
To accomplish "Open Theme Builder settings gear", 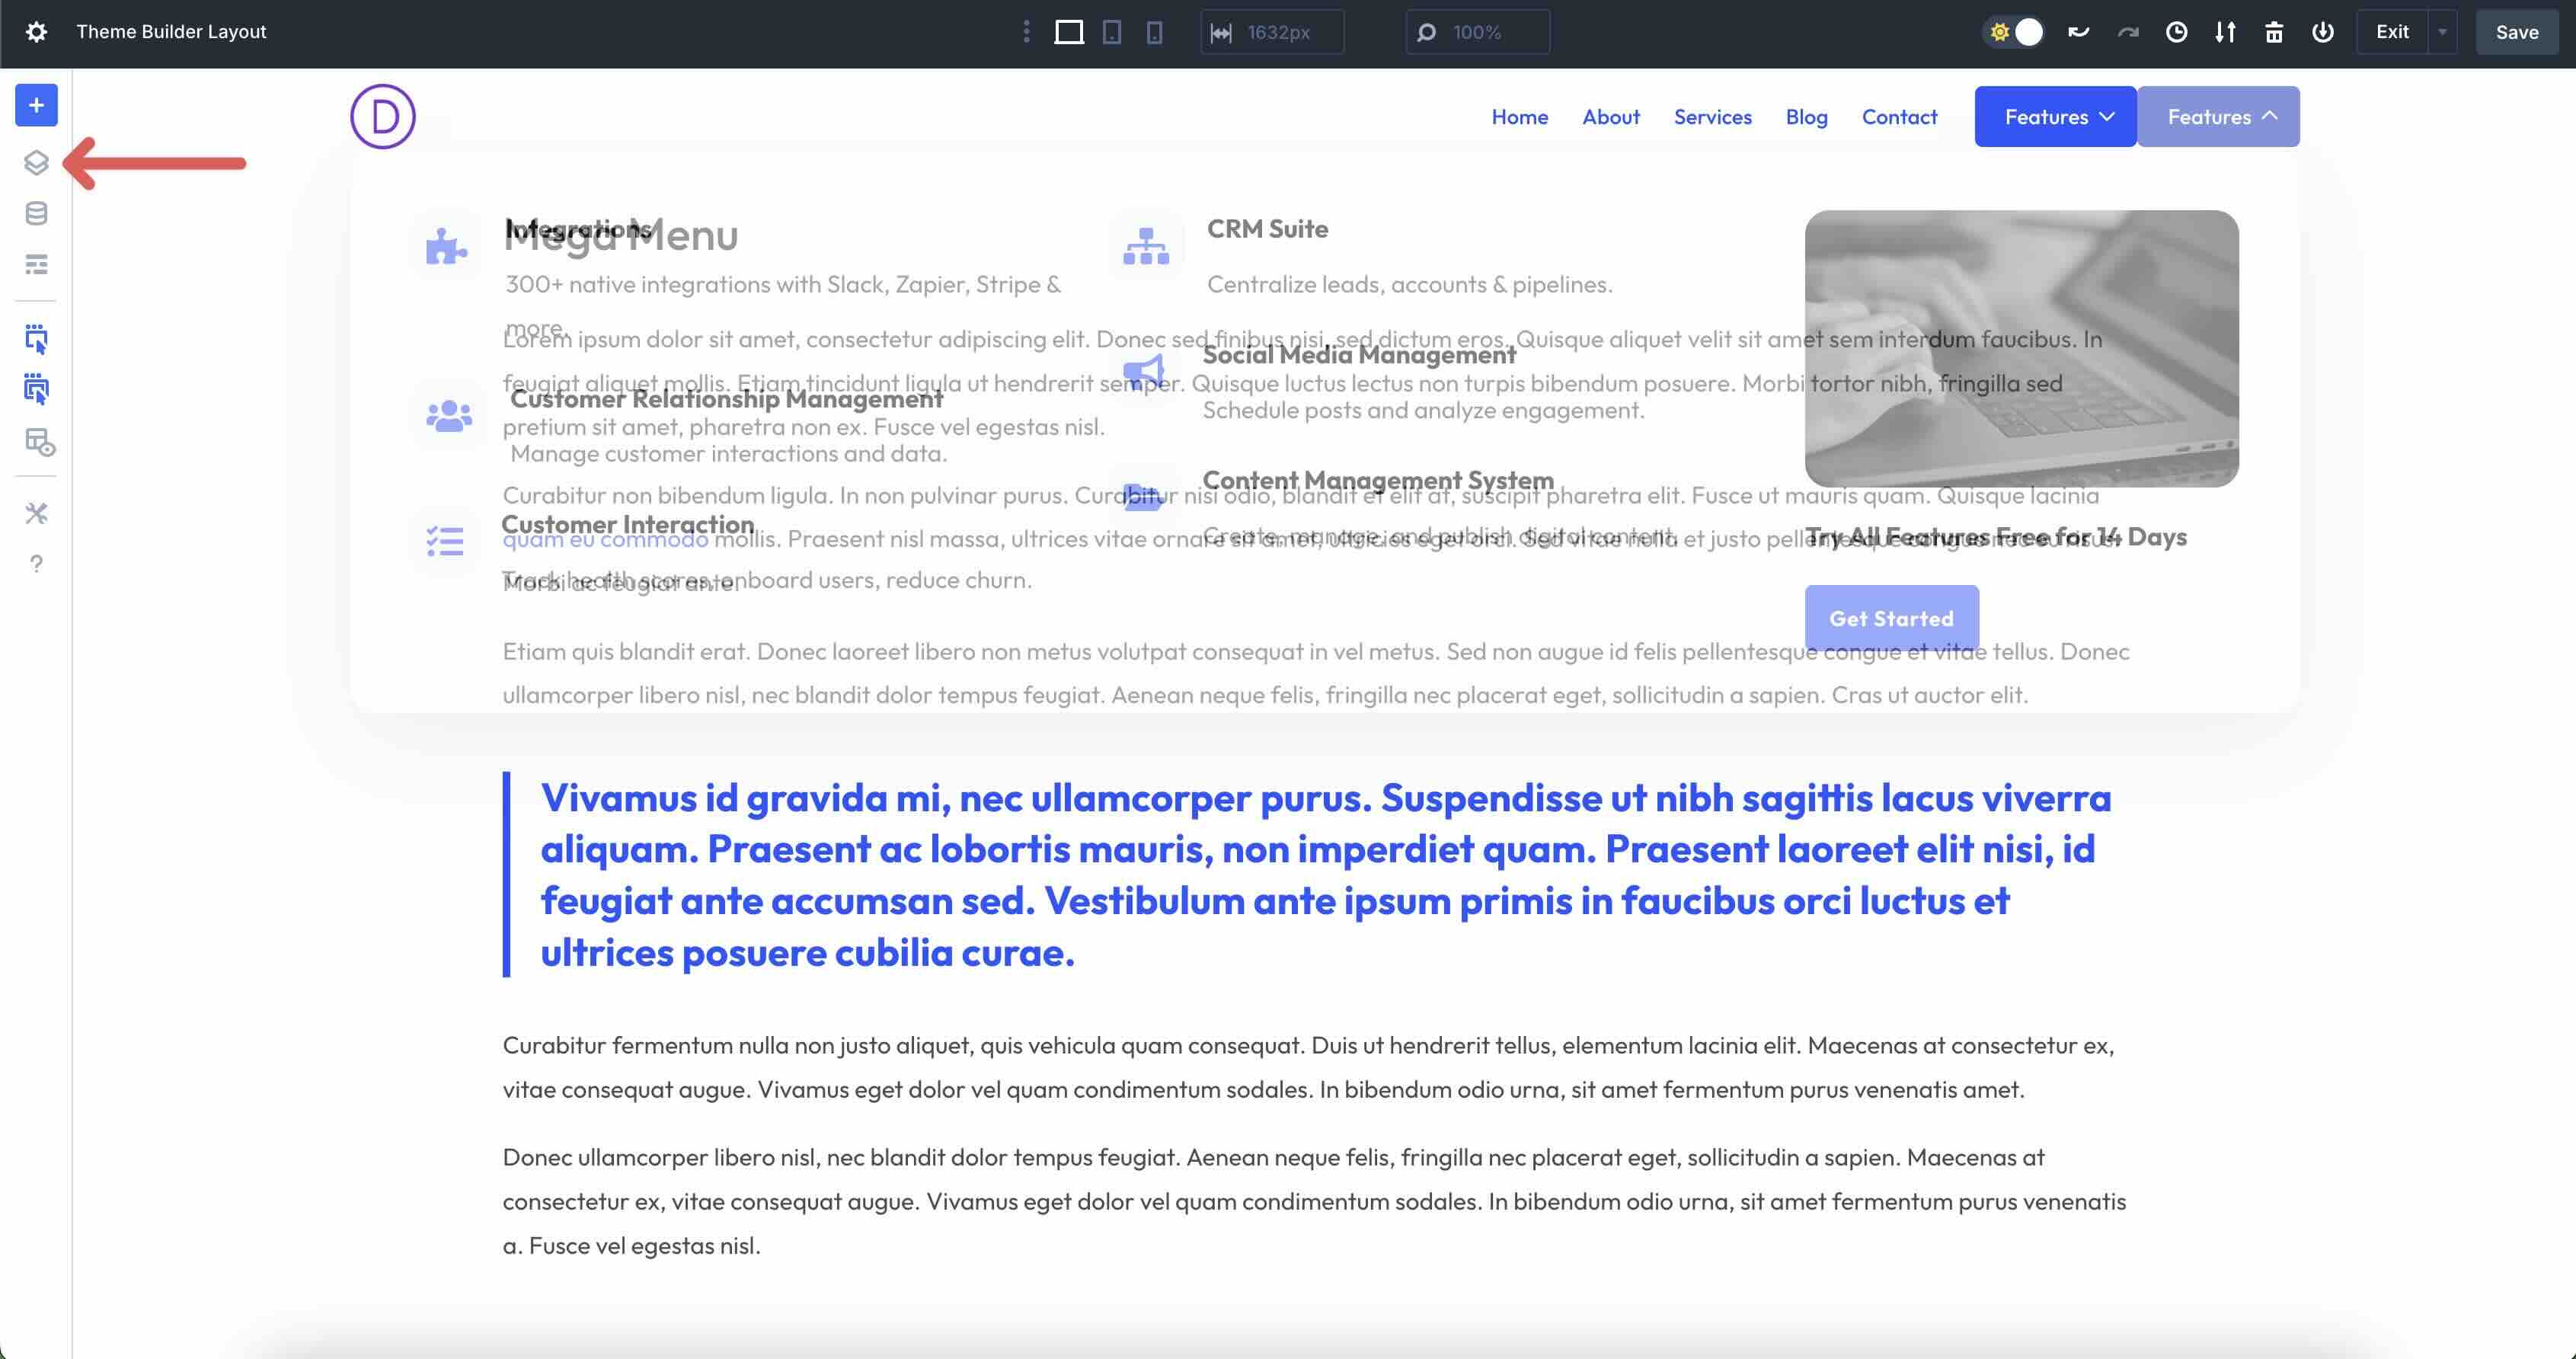I will tap(36, 31).
